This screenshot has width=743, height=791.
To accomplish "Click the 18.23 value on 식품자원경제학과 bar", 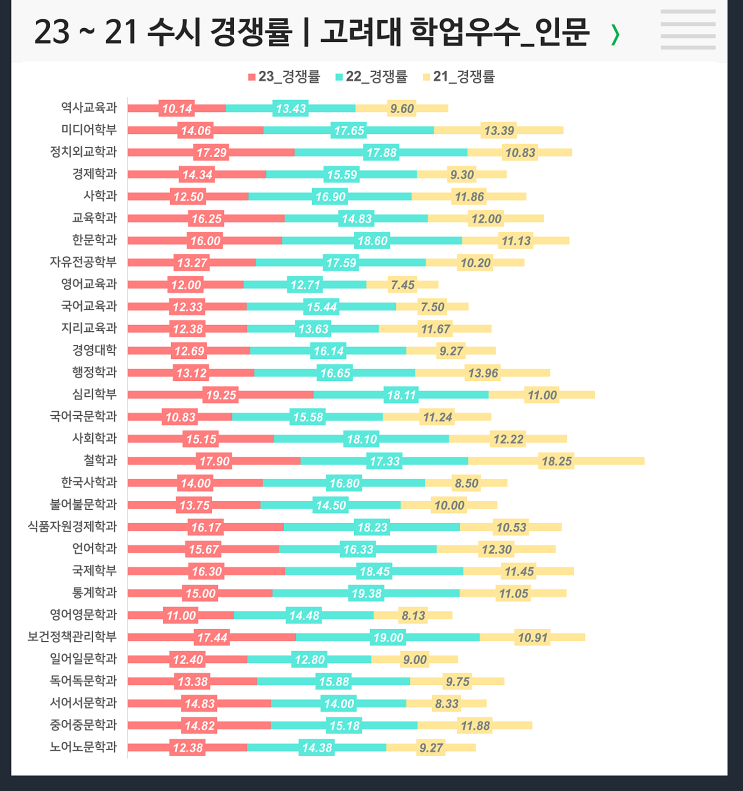I will click(372, 528).
